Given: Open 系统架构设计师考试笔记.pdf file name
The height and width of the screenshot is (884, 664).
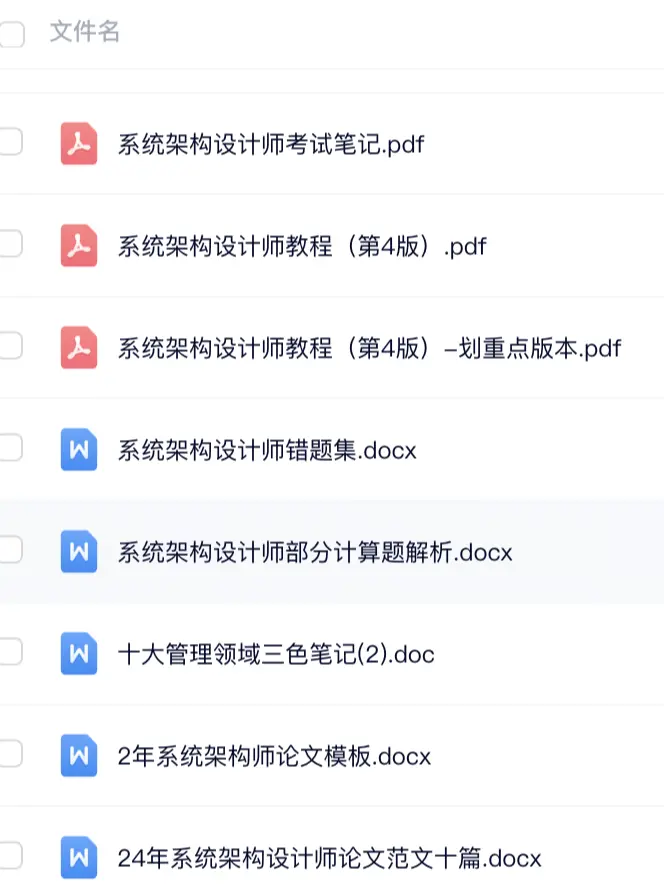Looking at the screenshot, I should point(271,144).
